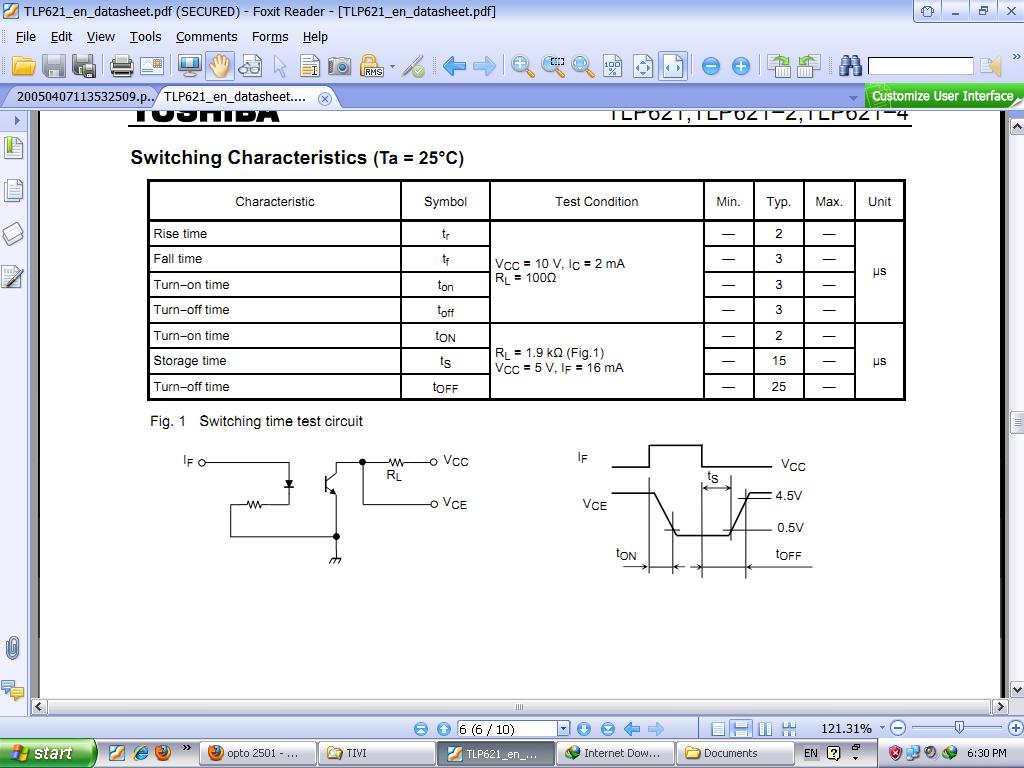Screen dimensions: 1024x768
Task: Click toolbar blue minus zoom-out button
Action: point(711,66)
